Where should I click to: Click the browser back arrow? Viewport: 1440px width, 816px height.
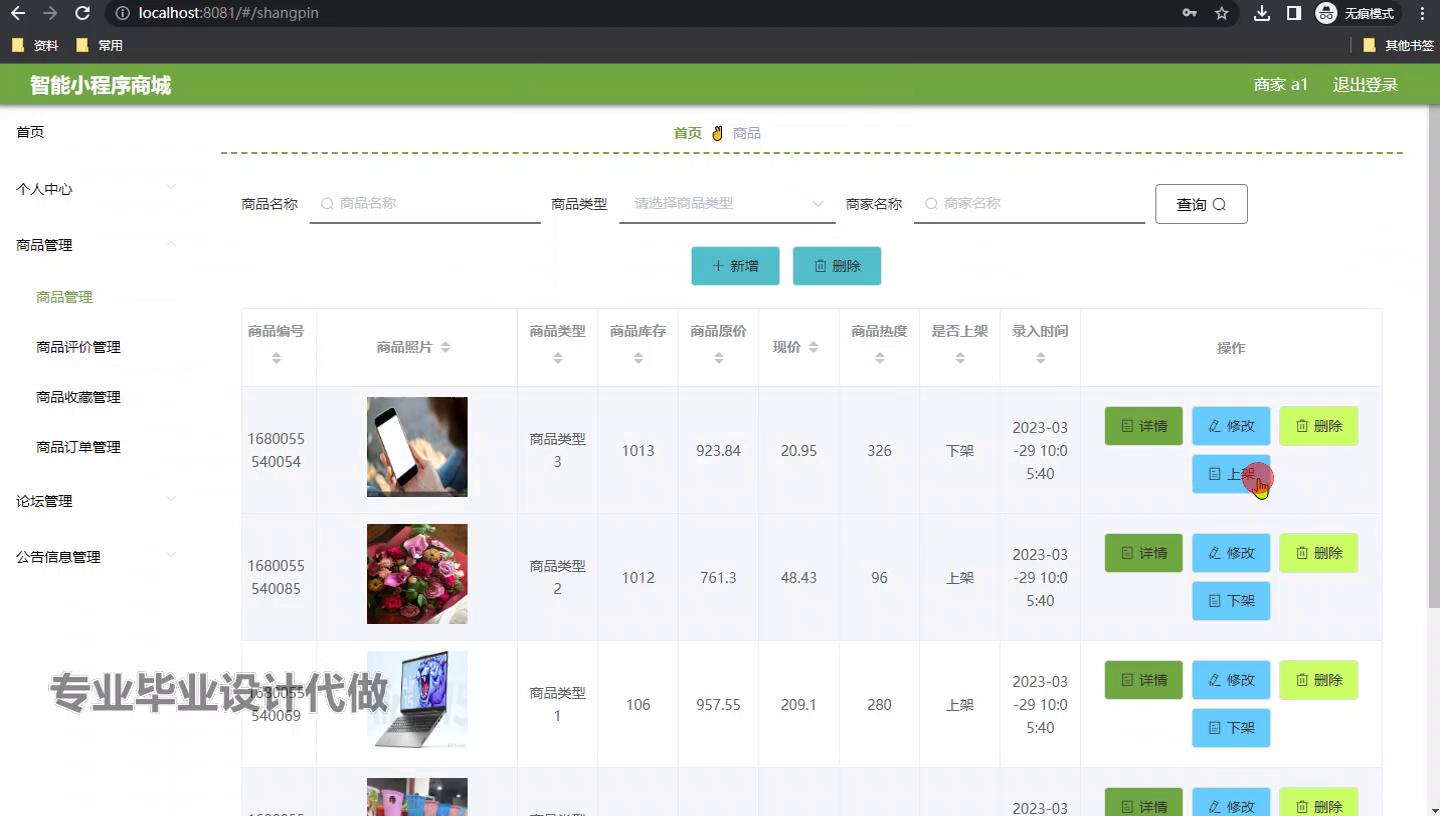[x=18, y=13]
